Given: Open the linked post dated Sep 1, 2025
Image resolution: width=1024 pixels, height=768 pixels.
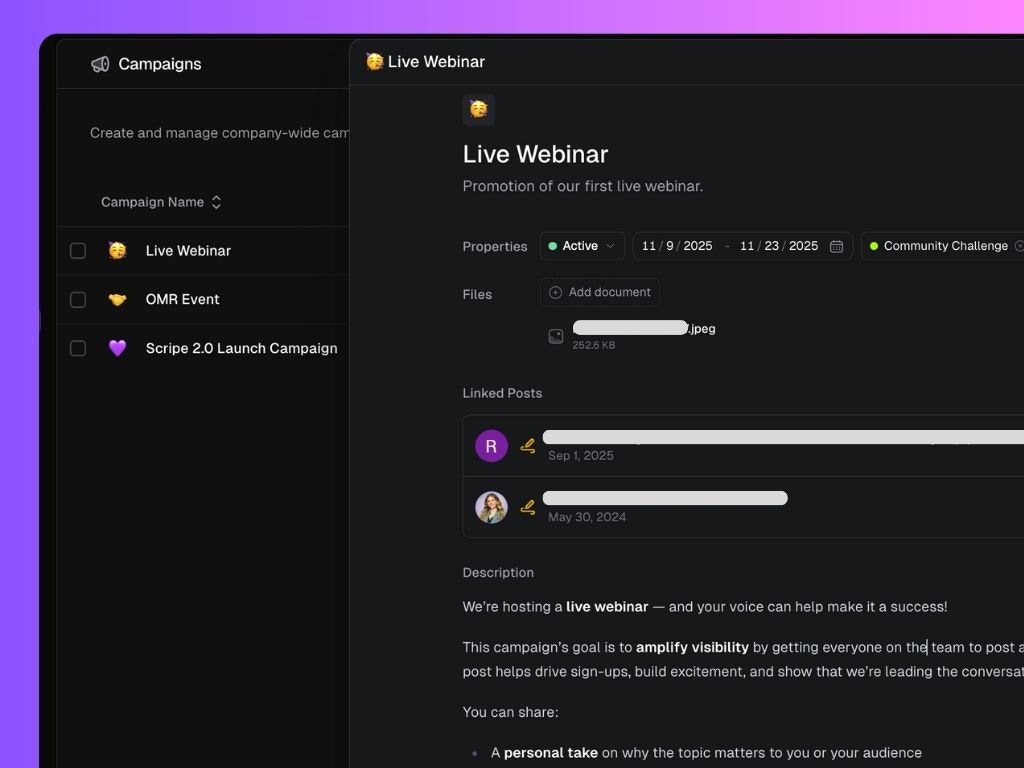Looking at the screenshot, I should pos(743,446).
